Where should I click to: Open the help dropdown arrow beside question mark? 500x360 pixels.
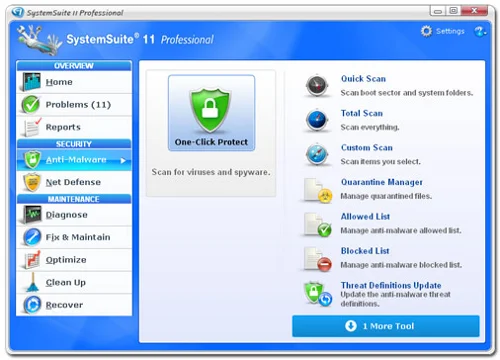pyautogui.click(x=485, y=33)
